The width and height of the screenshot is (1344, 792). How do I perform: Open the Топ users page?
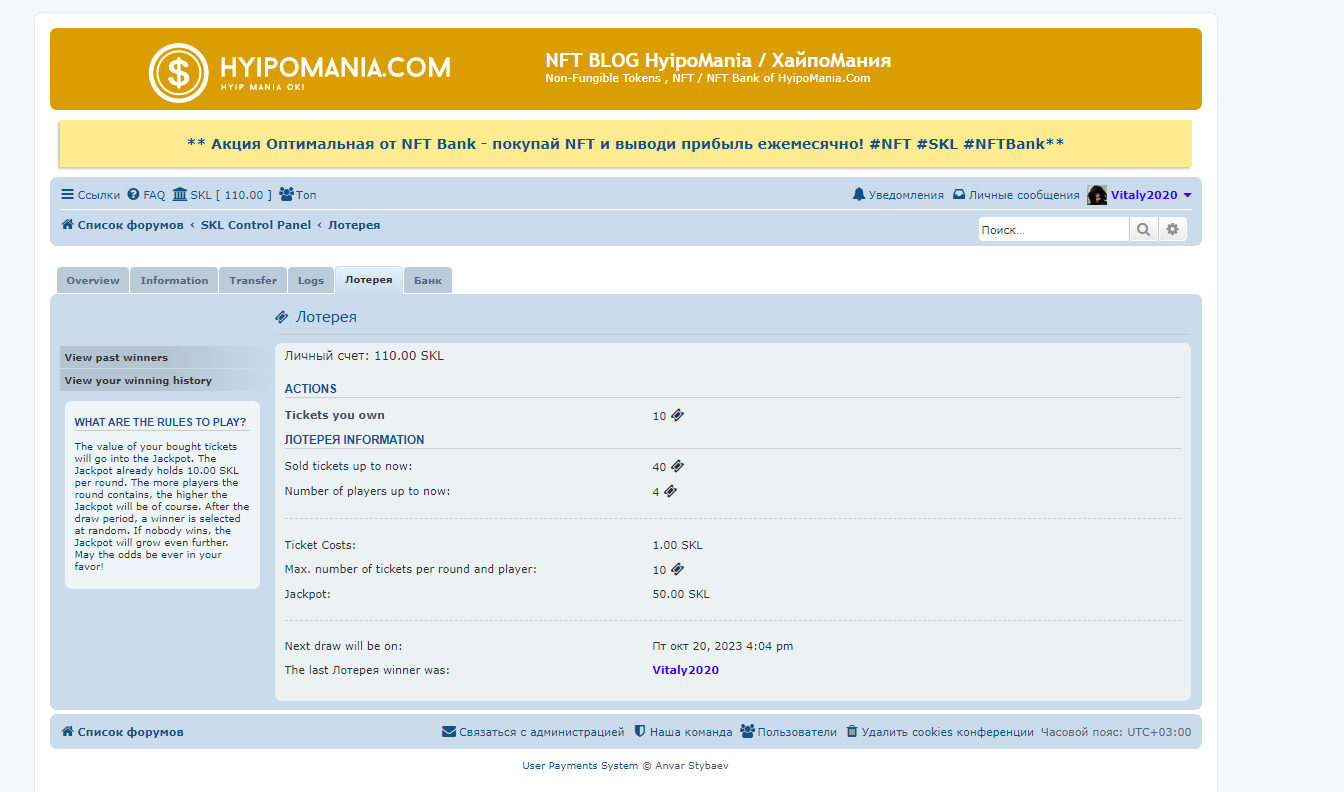tap(298, 195)
